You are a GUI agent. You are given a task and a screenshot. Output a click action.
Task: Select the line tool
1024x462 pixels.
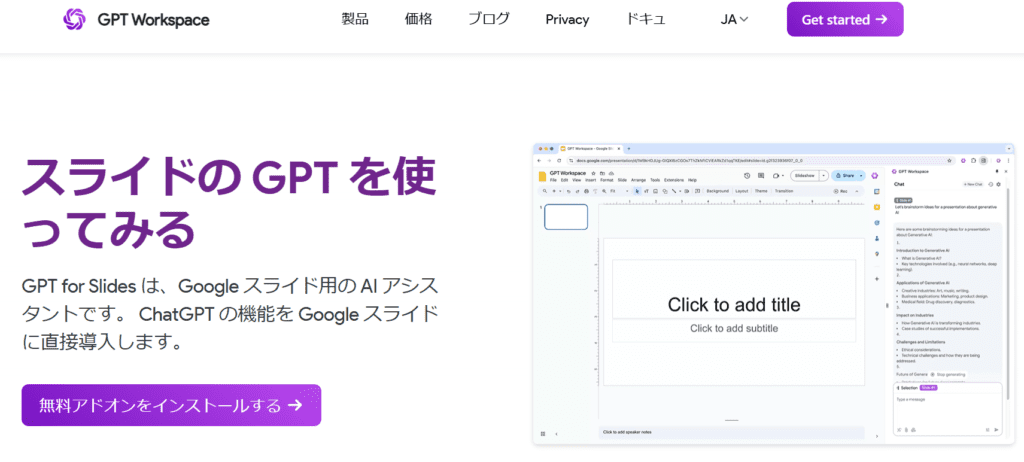674,191
